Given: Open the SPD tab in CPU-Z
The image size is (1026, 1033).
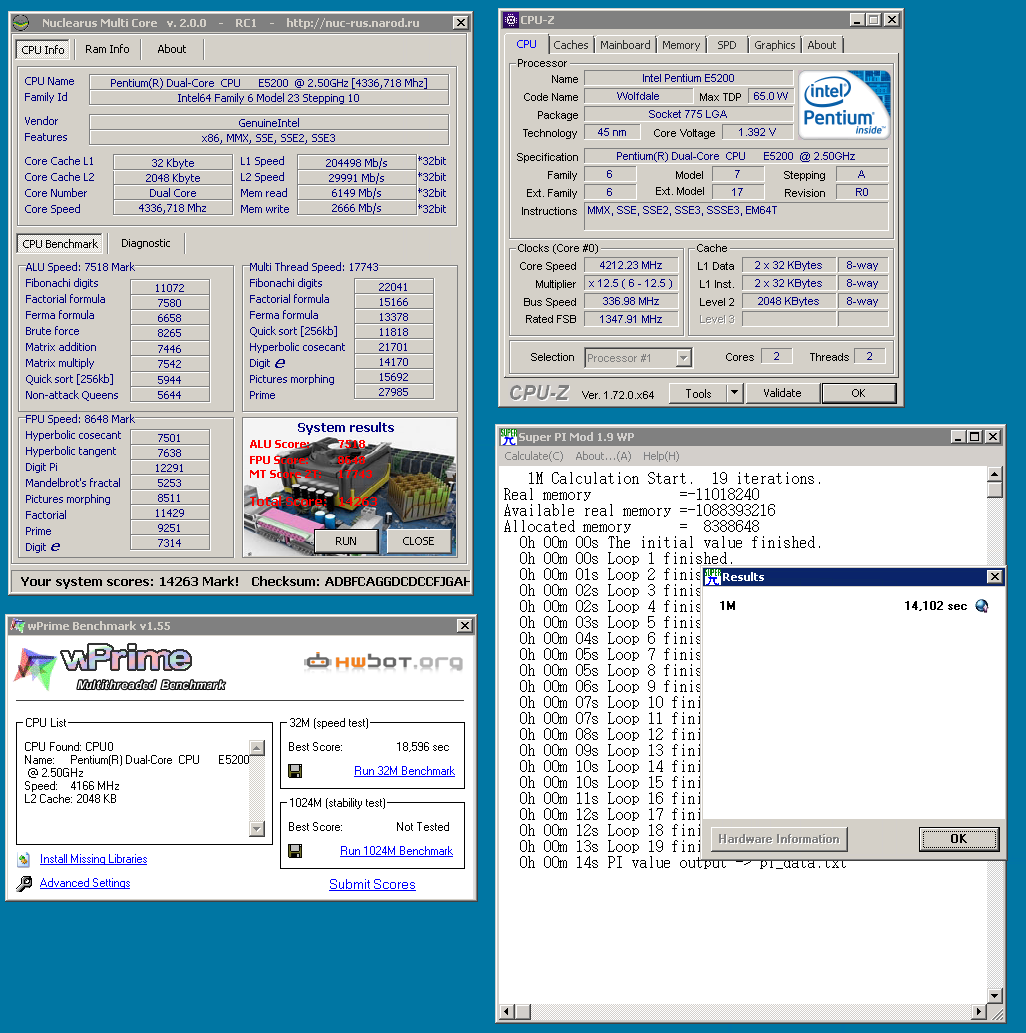Looking at the screenshot, I should (x=726, y=45).
